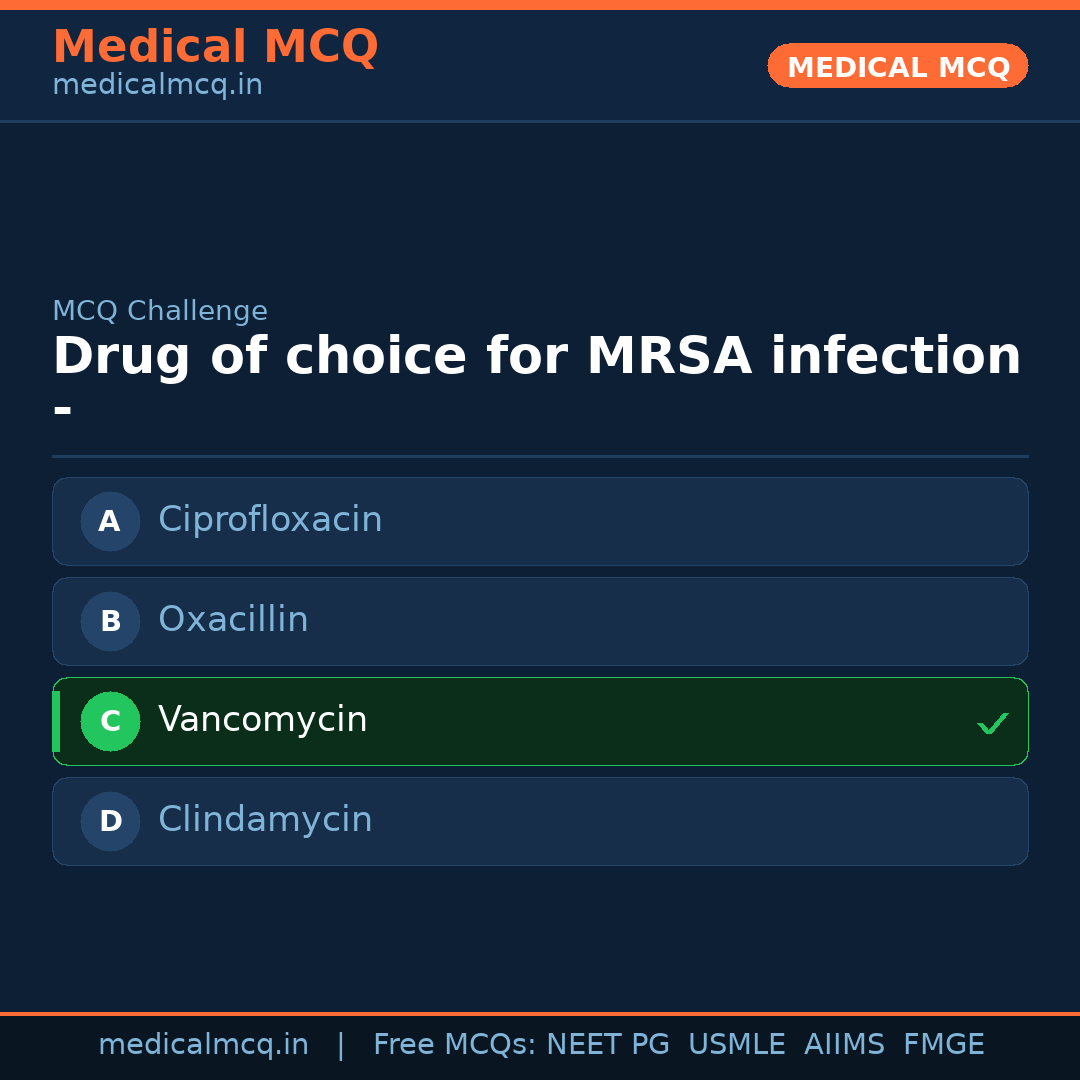Open the medicalmcq.in link in the footer
Screen dimensions: 1080x1080
pyautogui.click(x=203, y=1045)
